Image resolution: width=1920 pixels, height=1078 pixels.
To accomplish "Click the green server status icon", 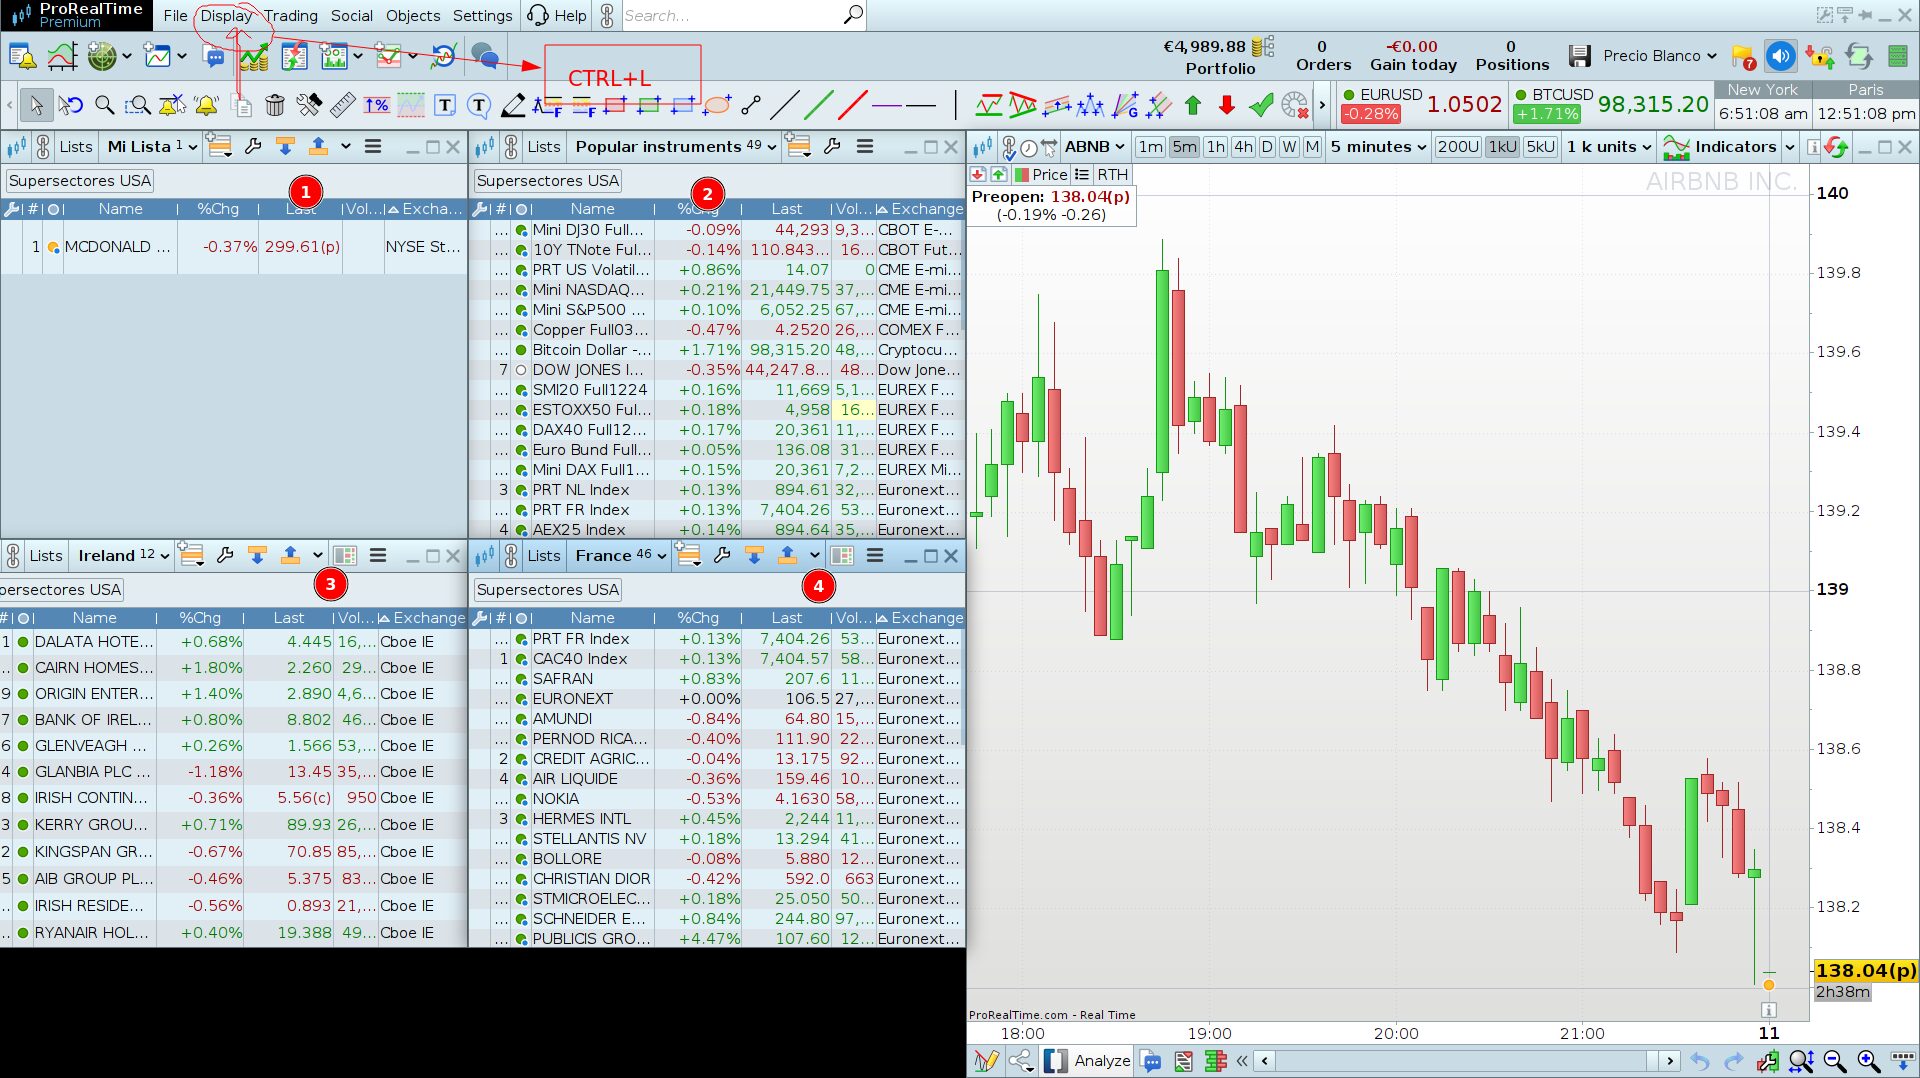I will (1898, 57).
